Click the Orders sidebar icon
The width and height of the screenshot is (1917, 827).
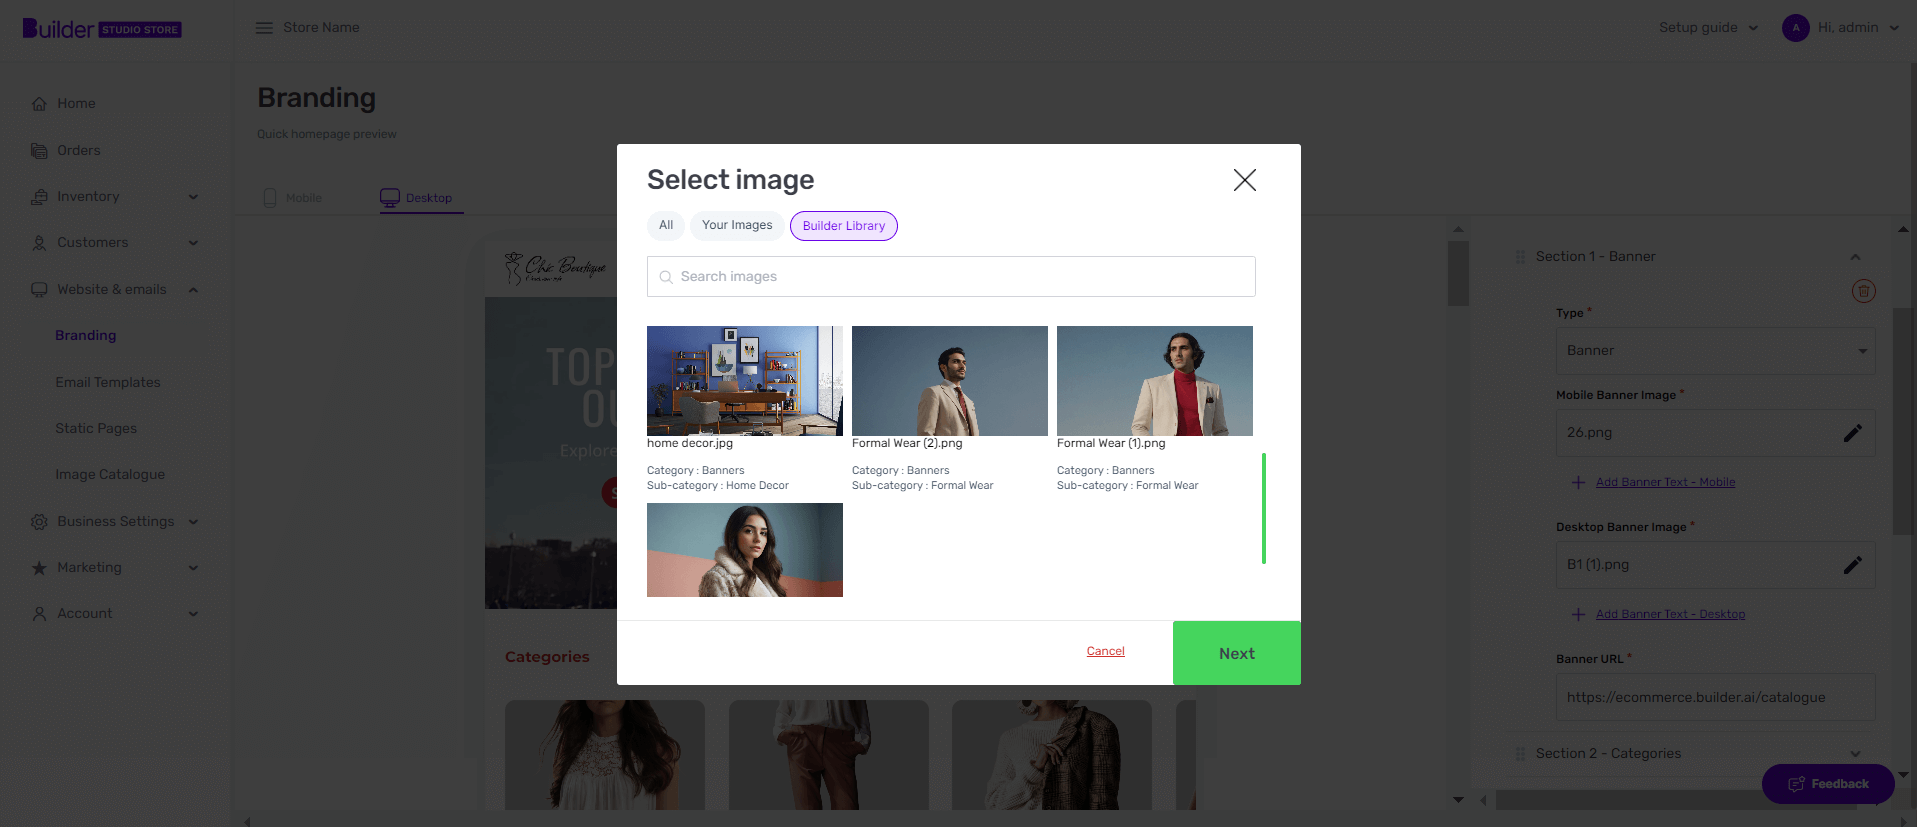click(39, 151)
